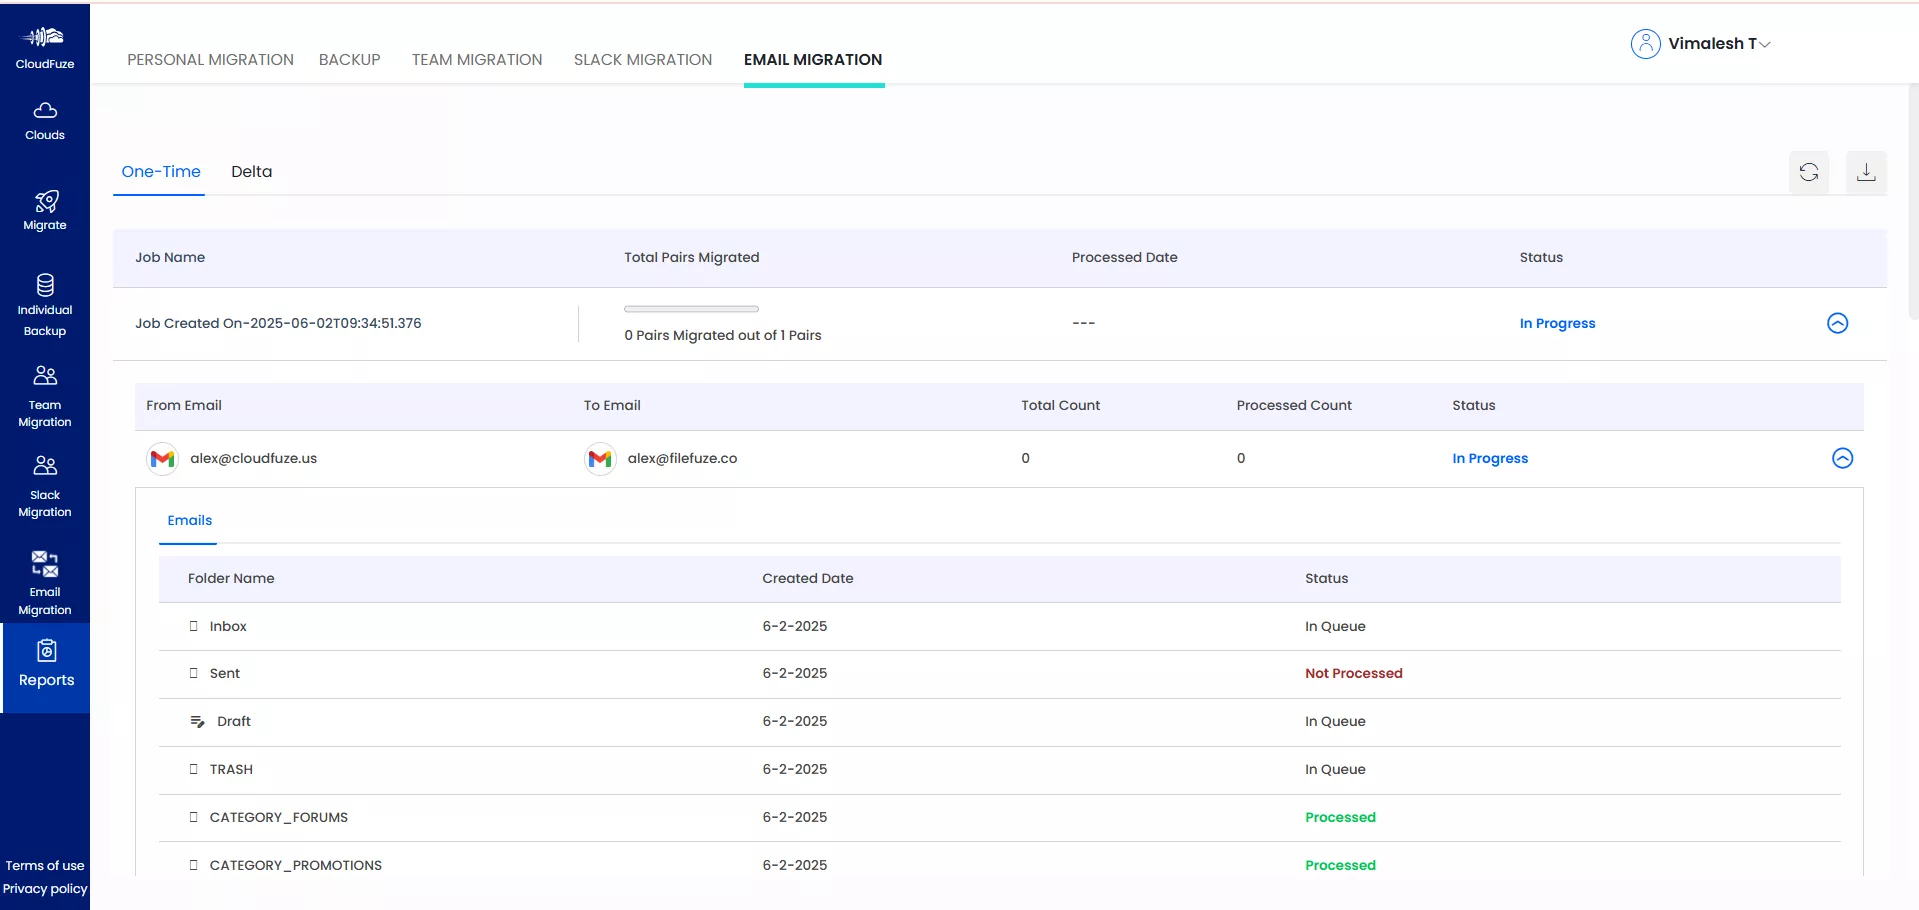The width and height of the screenshot is (1919, 910).
Task: Click the download report icon
Action: coord(1866,172)
